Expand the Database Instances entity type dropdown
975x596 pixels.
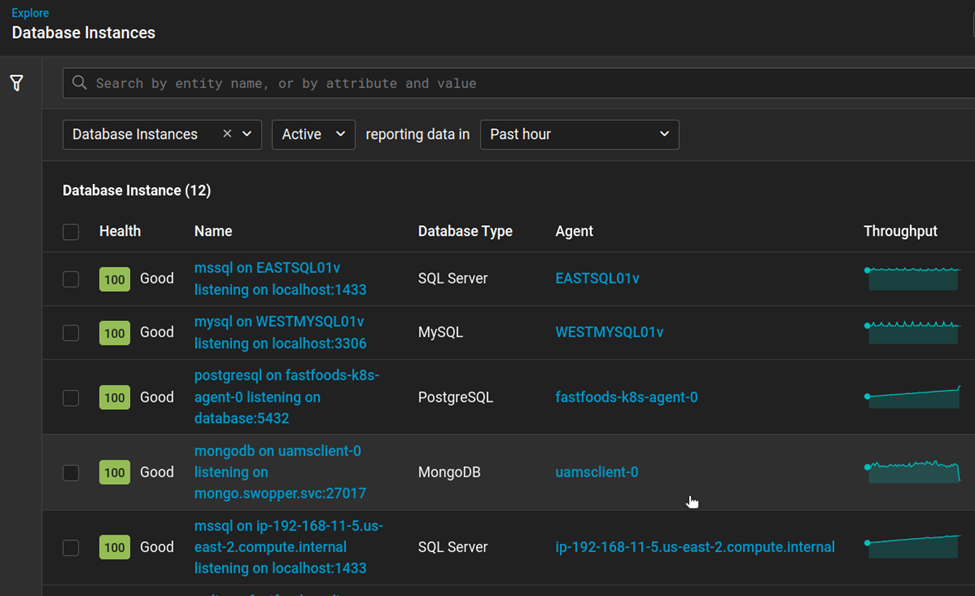247,134
